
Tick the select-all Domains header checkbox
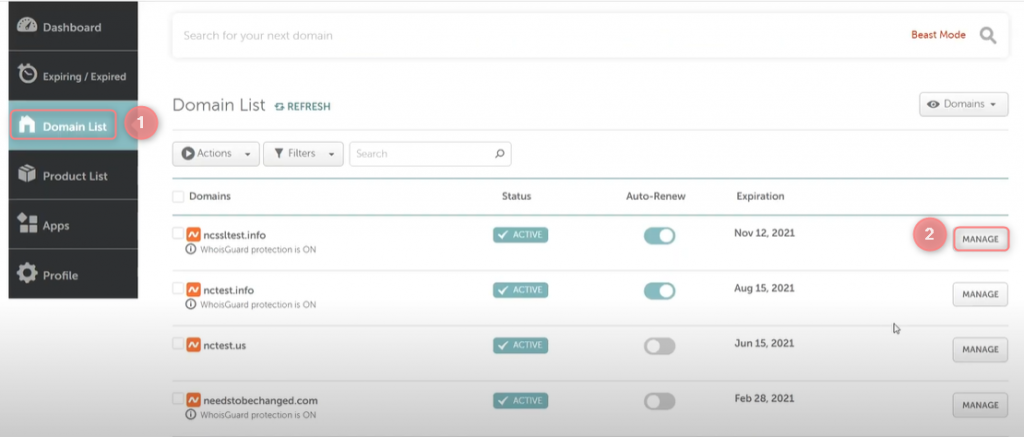(178, 196)
